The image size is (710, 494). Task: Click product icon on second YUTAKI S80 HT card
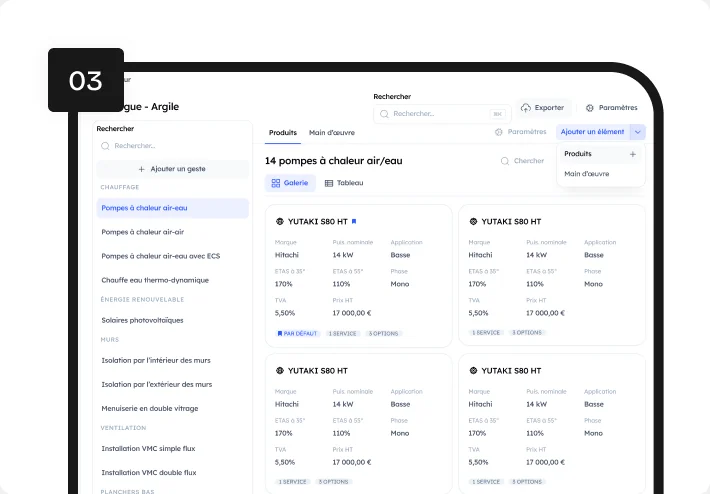pos(473,221)
